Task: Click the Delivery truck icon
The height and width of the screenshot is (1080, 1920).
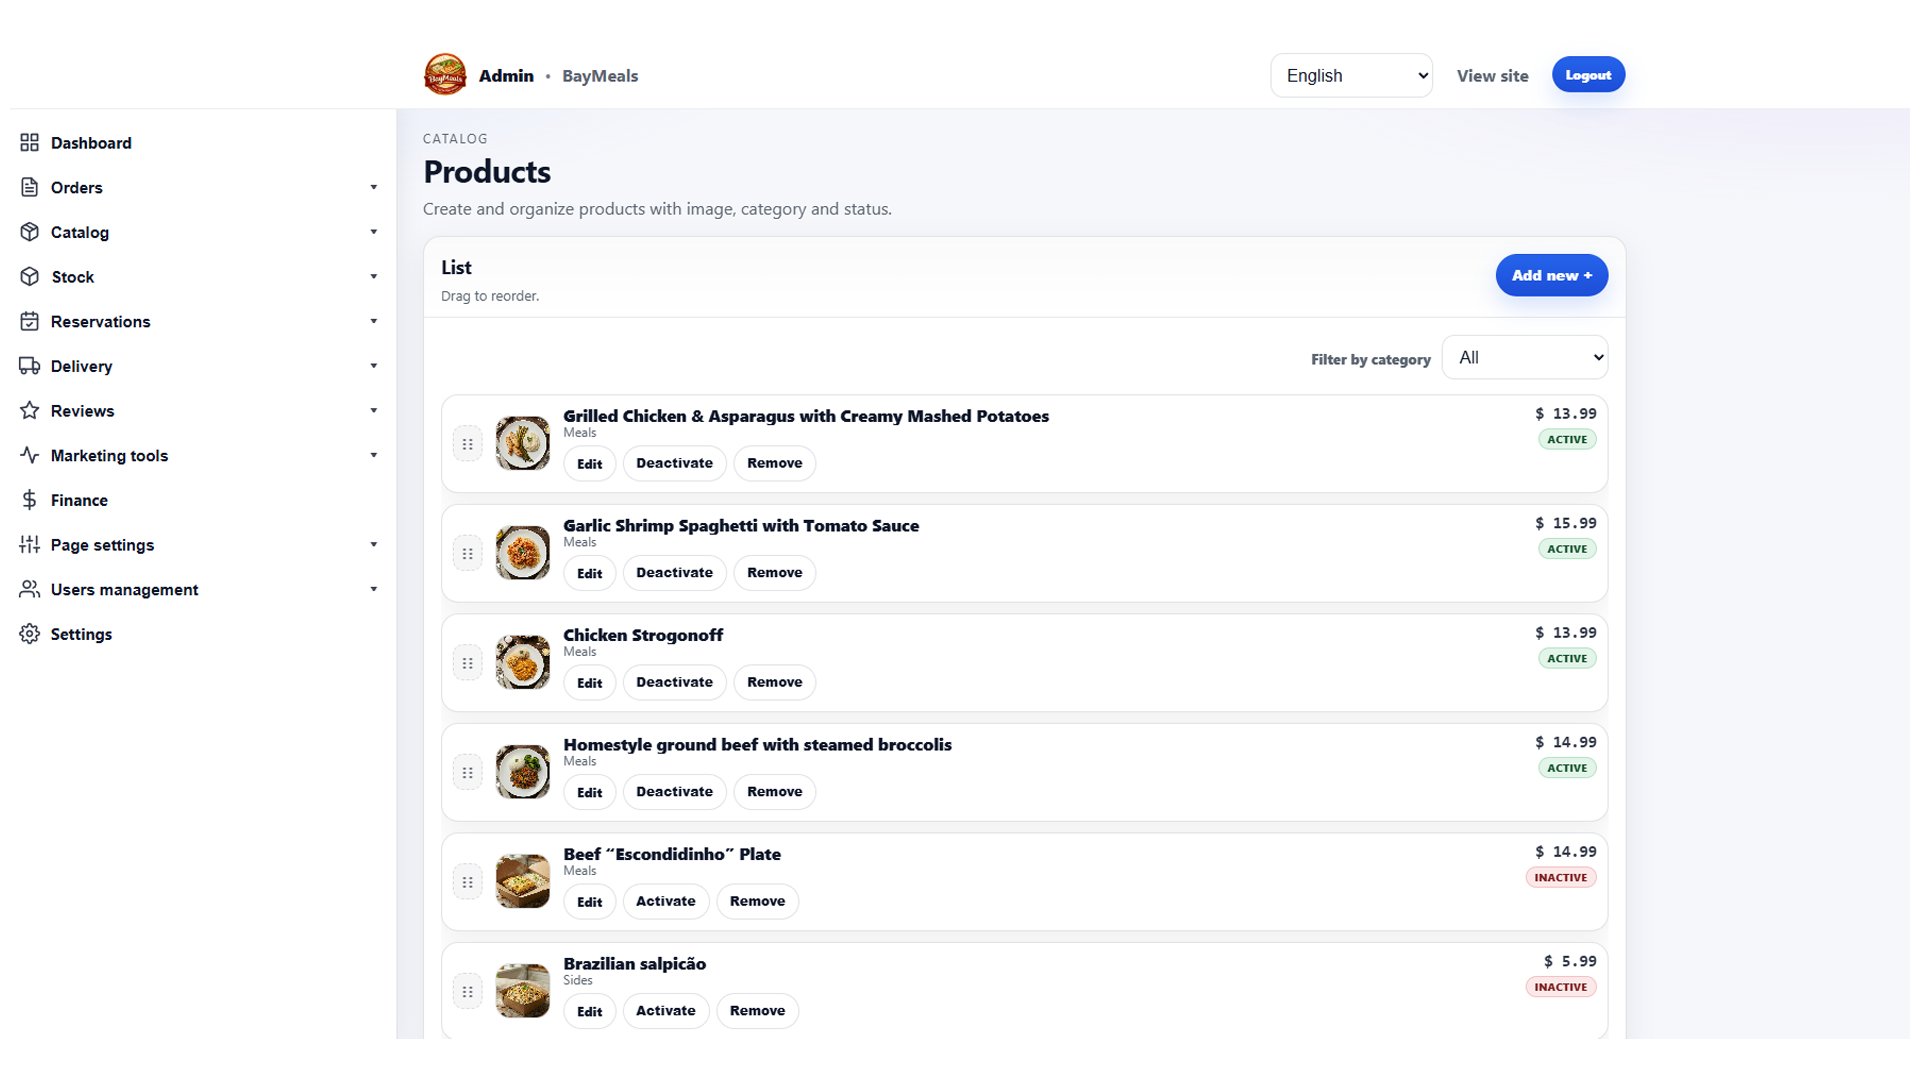Action: click(29, 366)
